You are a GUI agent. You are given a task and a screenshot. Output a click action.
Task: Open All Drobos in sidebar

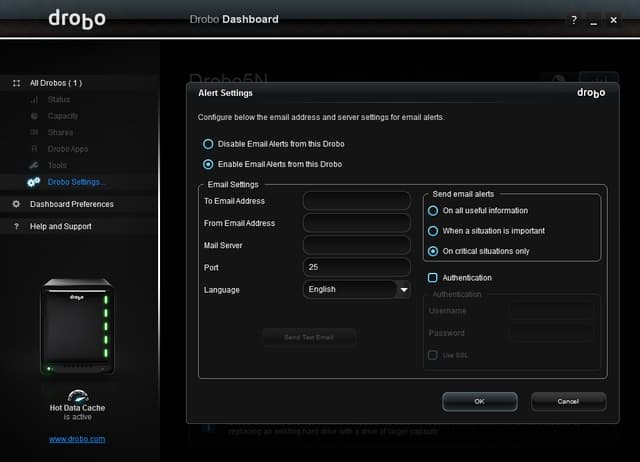pyautogui.click(x=56, y=83)
